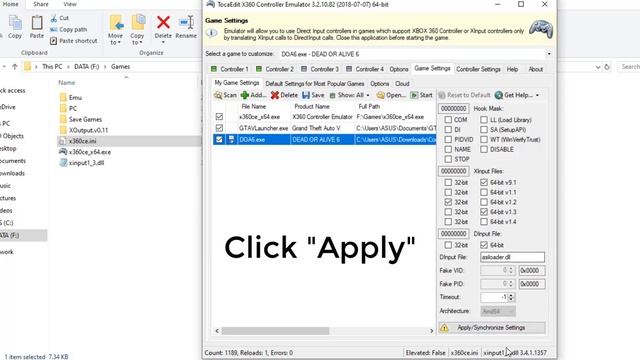640x360 pixels.
Task: Click Paste shortcut in the Explorer ribbon
Action: tap(73, 41)
